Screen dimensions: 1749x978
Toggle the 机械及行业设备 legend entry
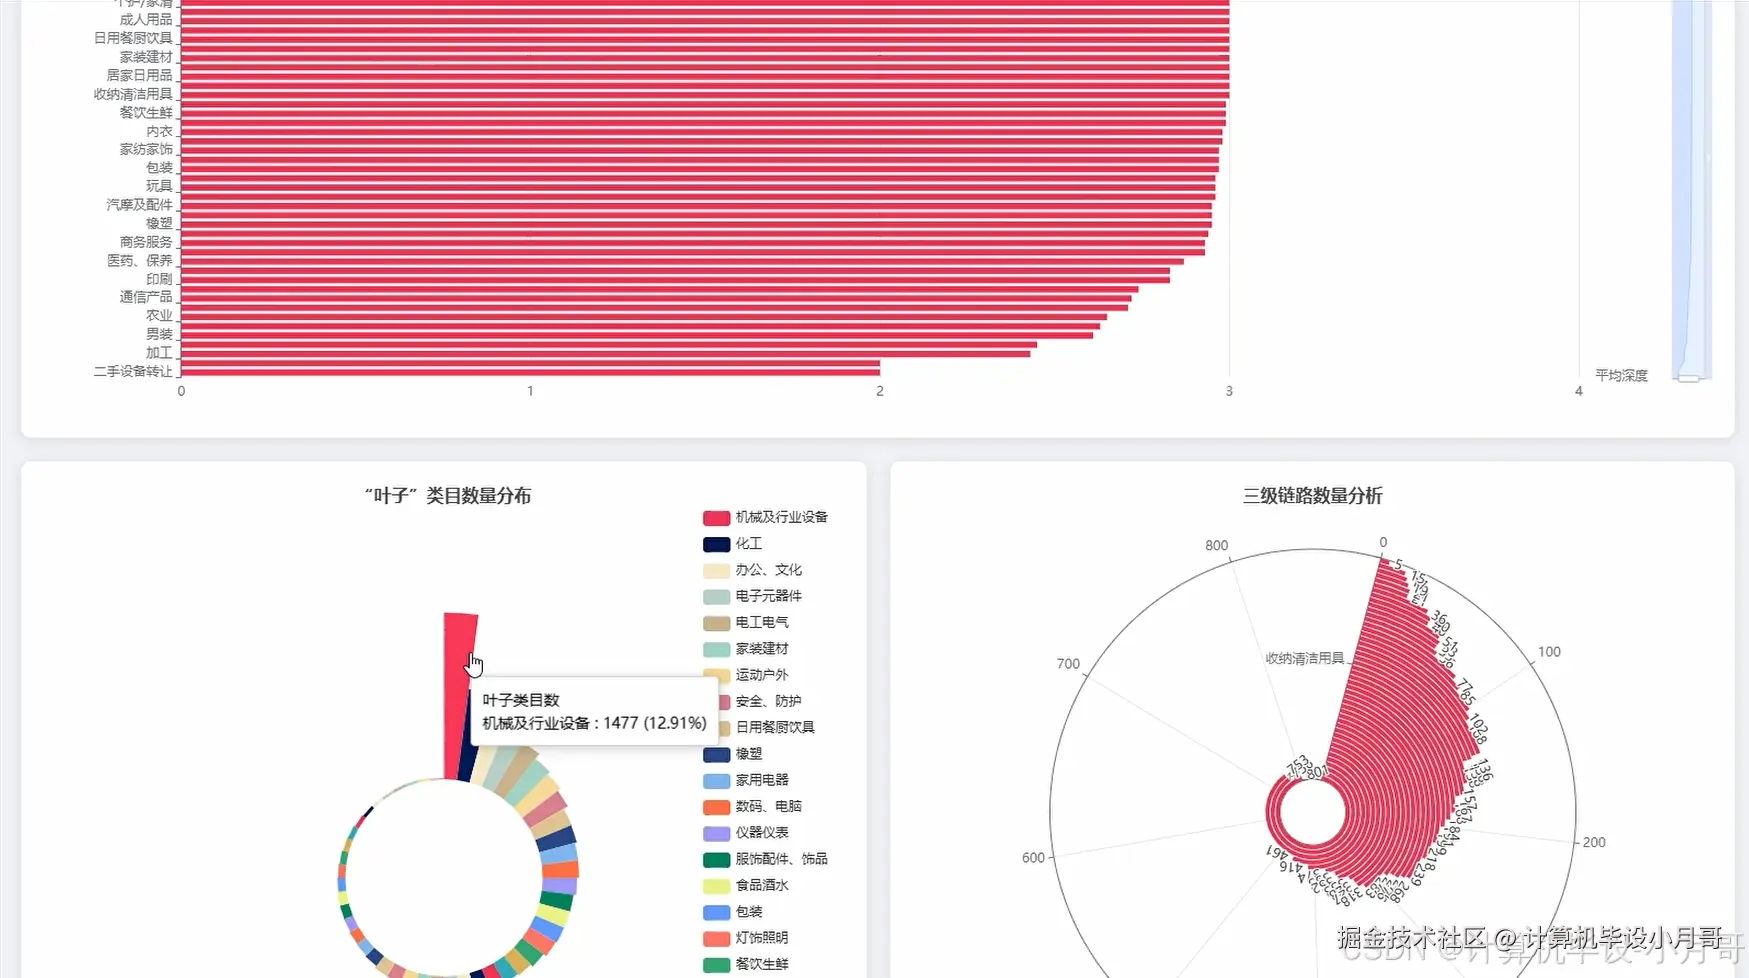click(x=765, y=517)
